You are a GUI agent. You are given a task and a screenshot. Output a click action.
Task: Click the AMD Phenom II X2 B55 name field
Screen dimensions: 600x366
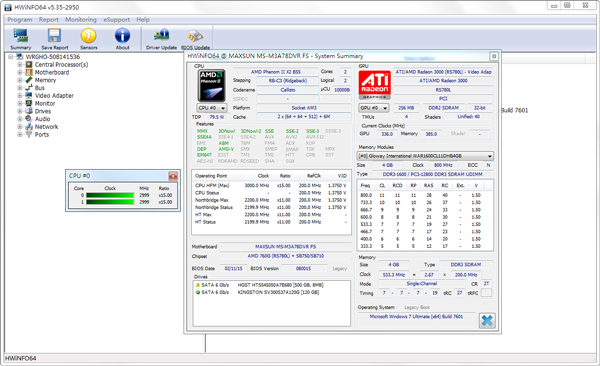click(276, 72)
